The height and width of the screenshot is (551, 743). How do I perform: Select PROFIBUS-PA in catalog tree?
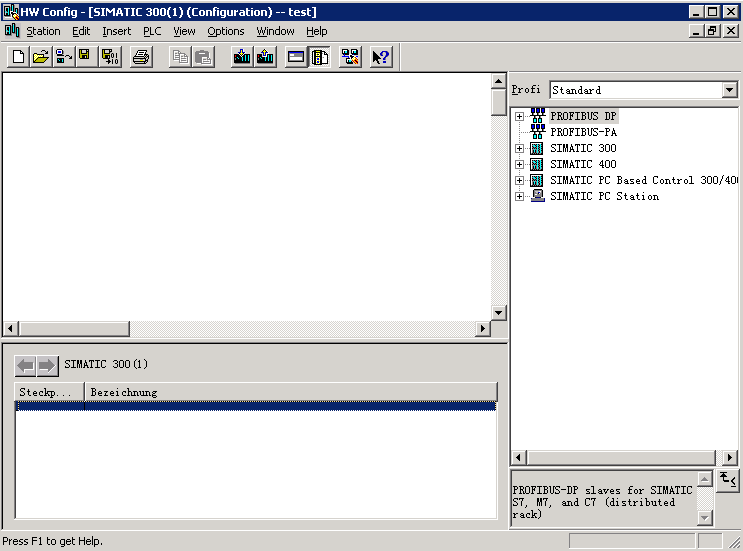tap(583, 132)
